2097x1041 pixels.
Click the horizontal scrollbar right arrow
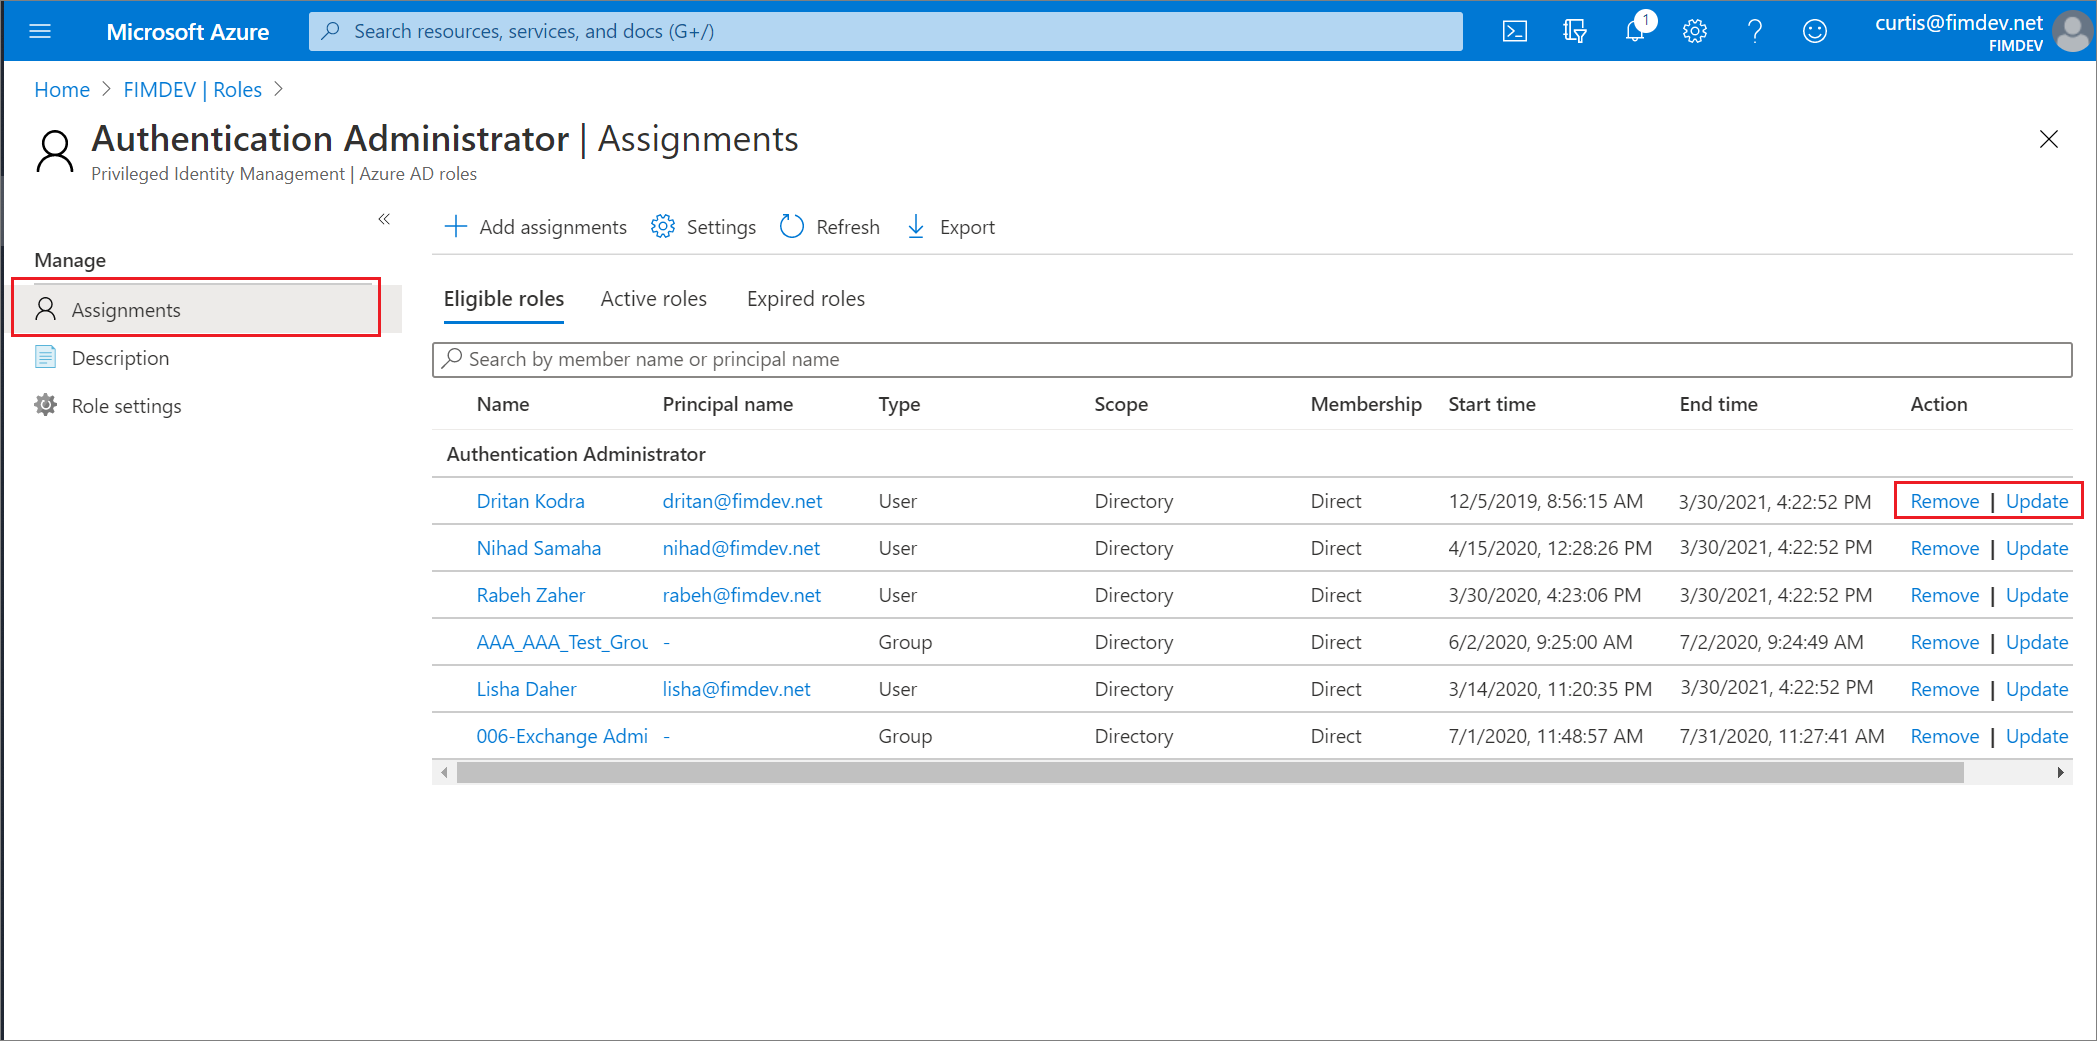pyautogui.click(x=2060, y=772)
